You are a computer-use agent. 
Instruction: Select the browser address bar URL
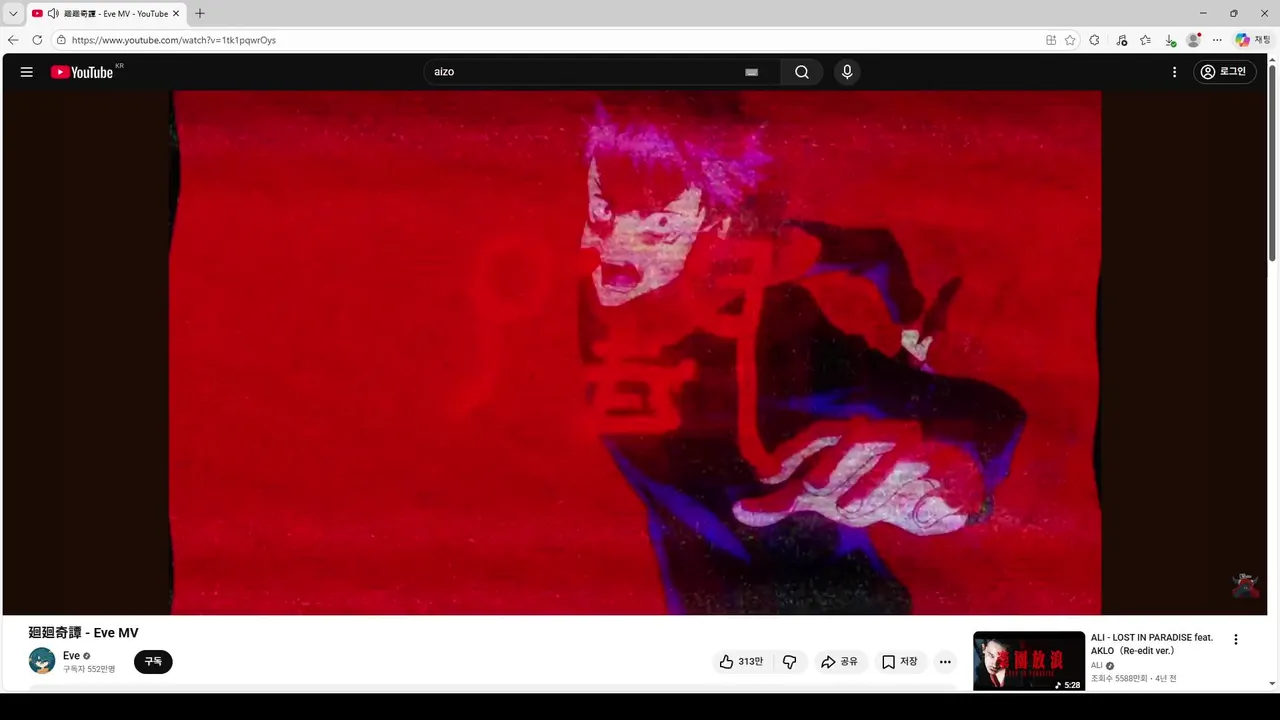coord(174,40)
